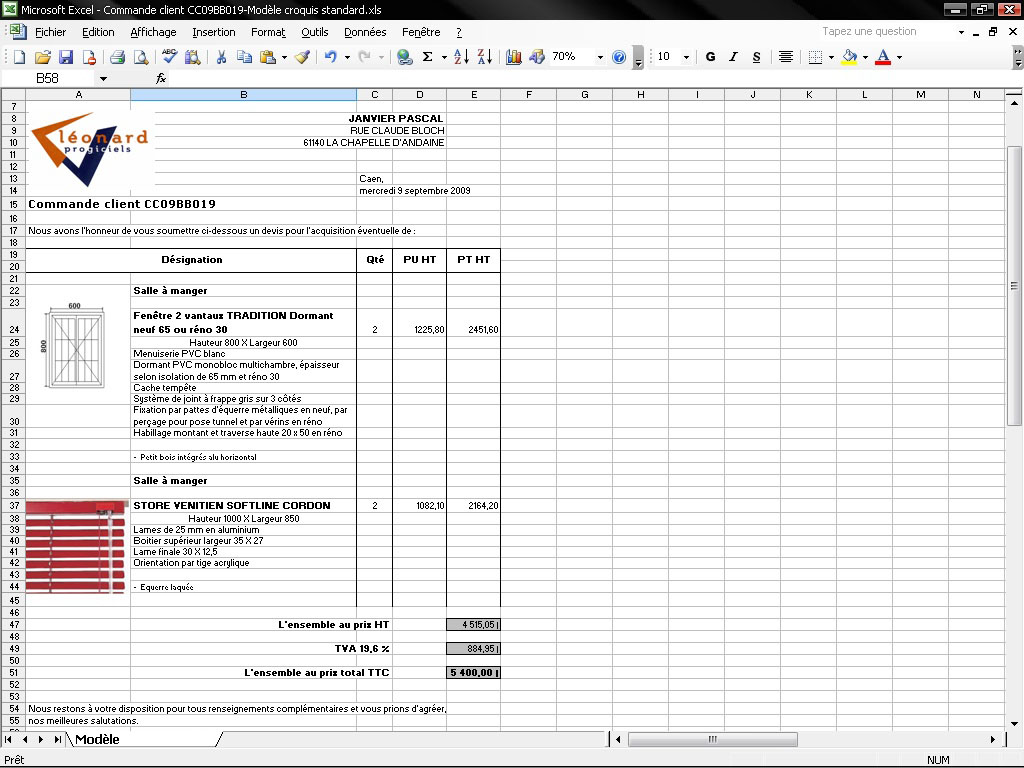Toggle italic formatting with I button
The height and width of the screenshot is (768, 1024).
(x=733, y=57)
